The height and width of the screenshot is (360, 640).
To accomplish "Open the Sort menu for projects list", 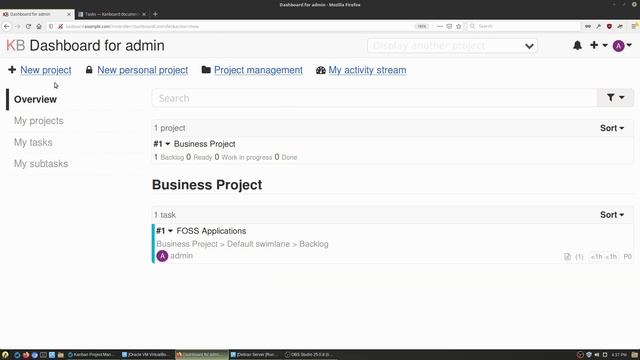I will tap(612, 128).
